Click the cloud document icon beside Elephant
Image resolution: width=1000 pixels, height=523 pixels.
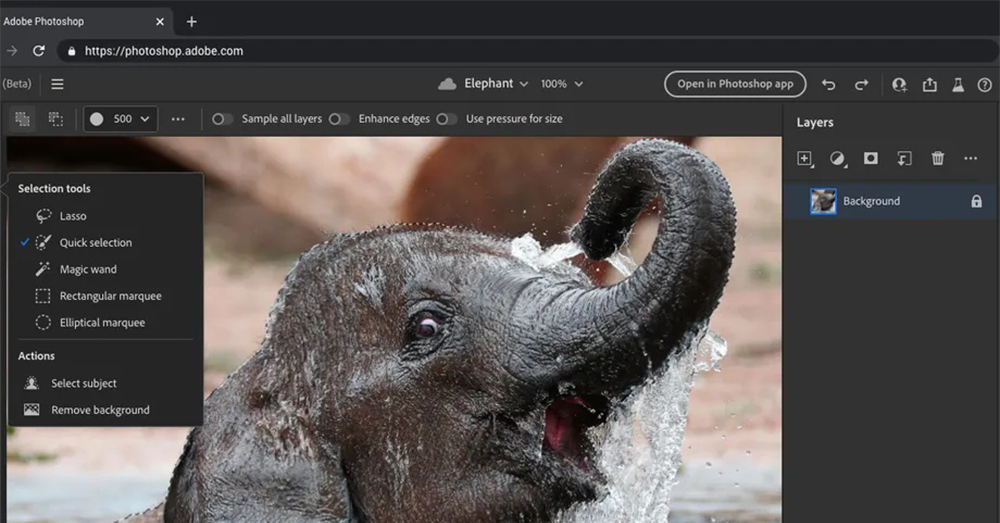[447, 84]
